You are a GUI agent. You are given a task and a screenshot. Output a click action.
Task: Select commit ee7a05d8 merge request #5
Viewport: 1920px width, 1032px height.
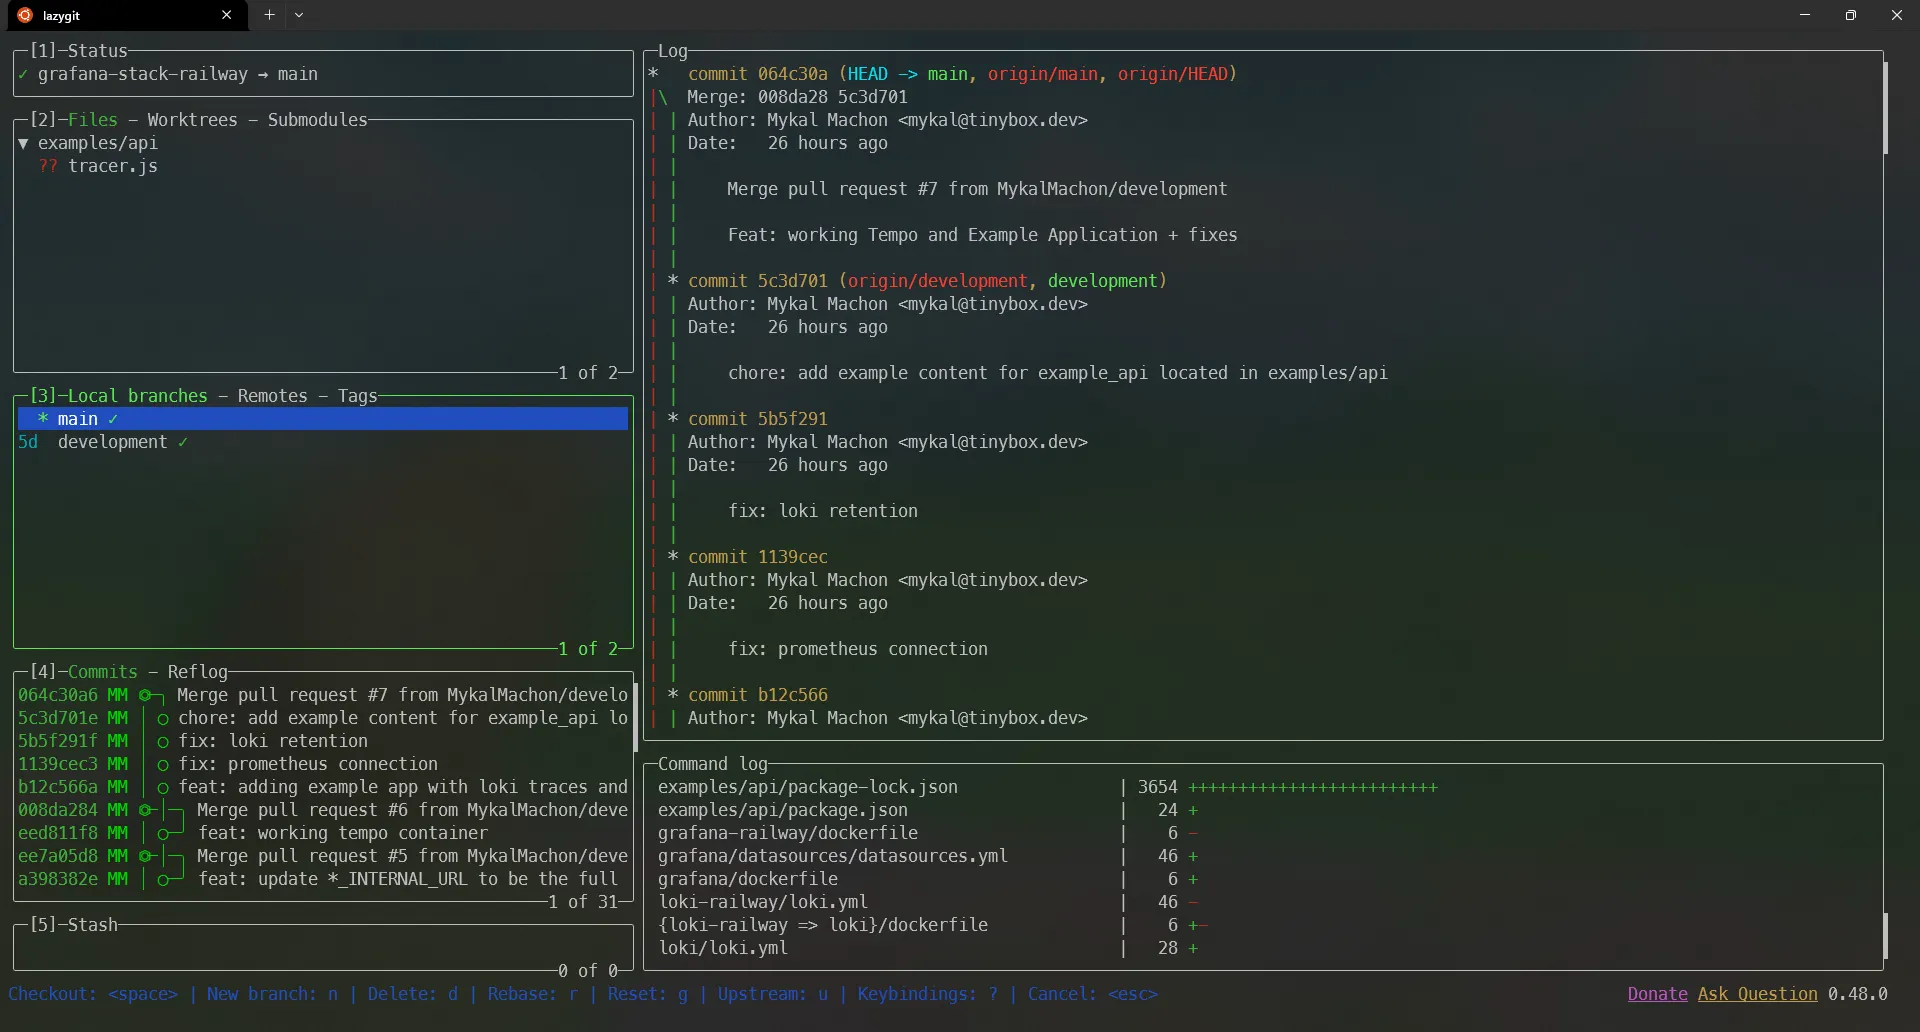323,856
